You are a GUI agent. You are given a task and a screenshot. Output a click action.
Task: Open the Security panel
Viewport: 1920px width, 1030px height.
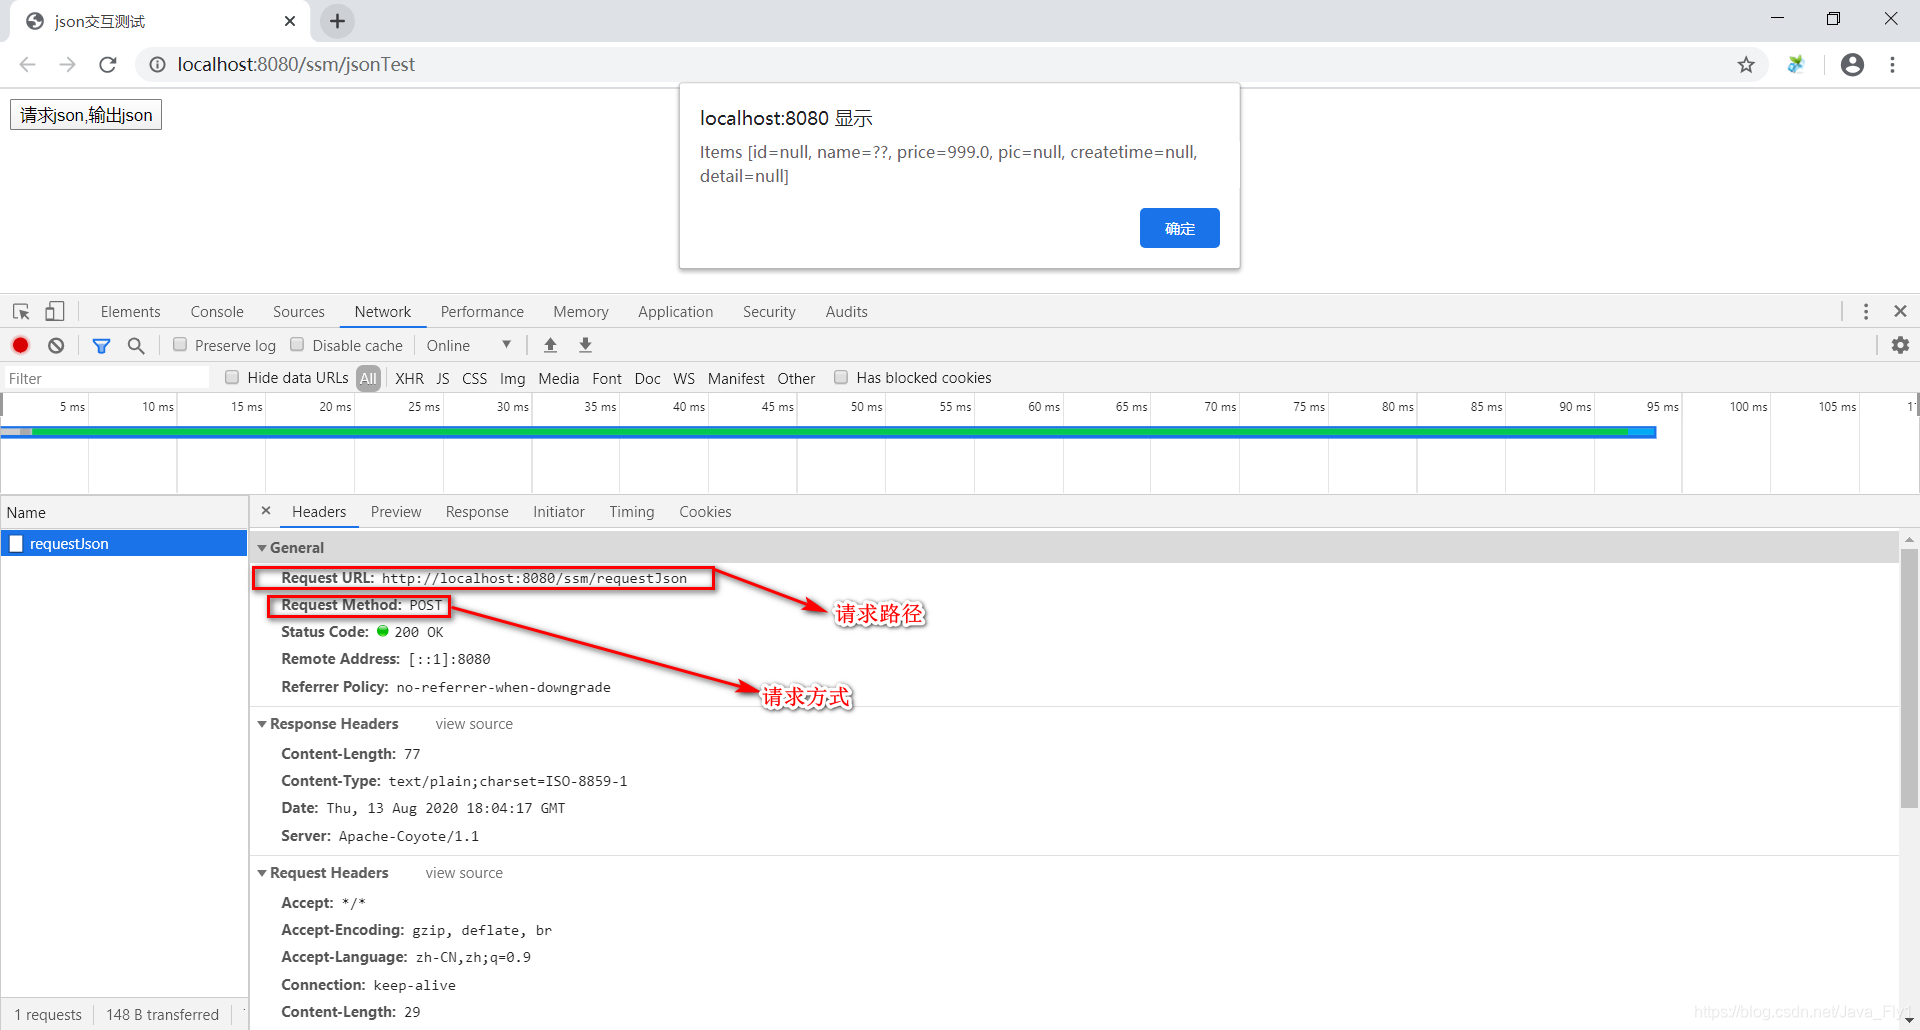coord(769,312)
